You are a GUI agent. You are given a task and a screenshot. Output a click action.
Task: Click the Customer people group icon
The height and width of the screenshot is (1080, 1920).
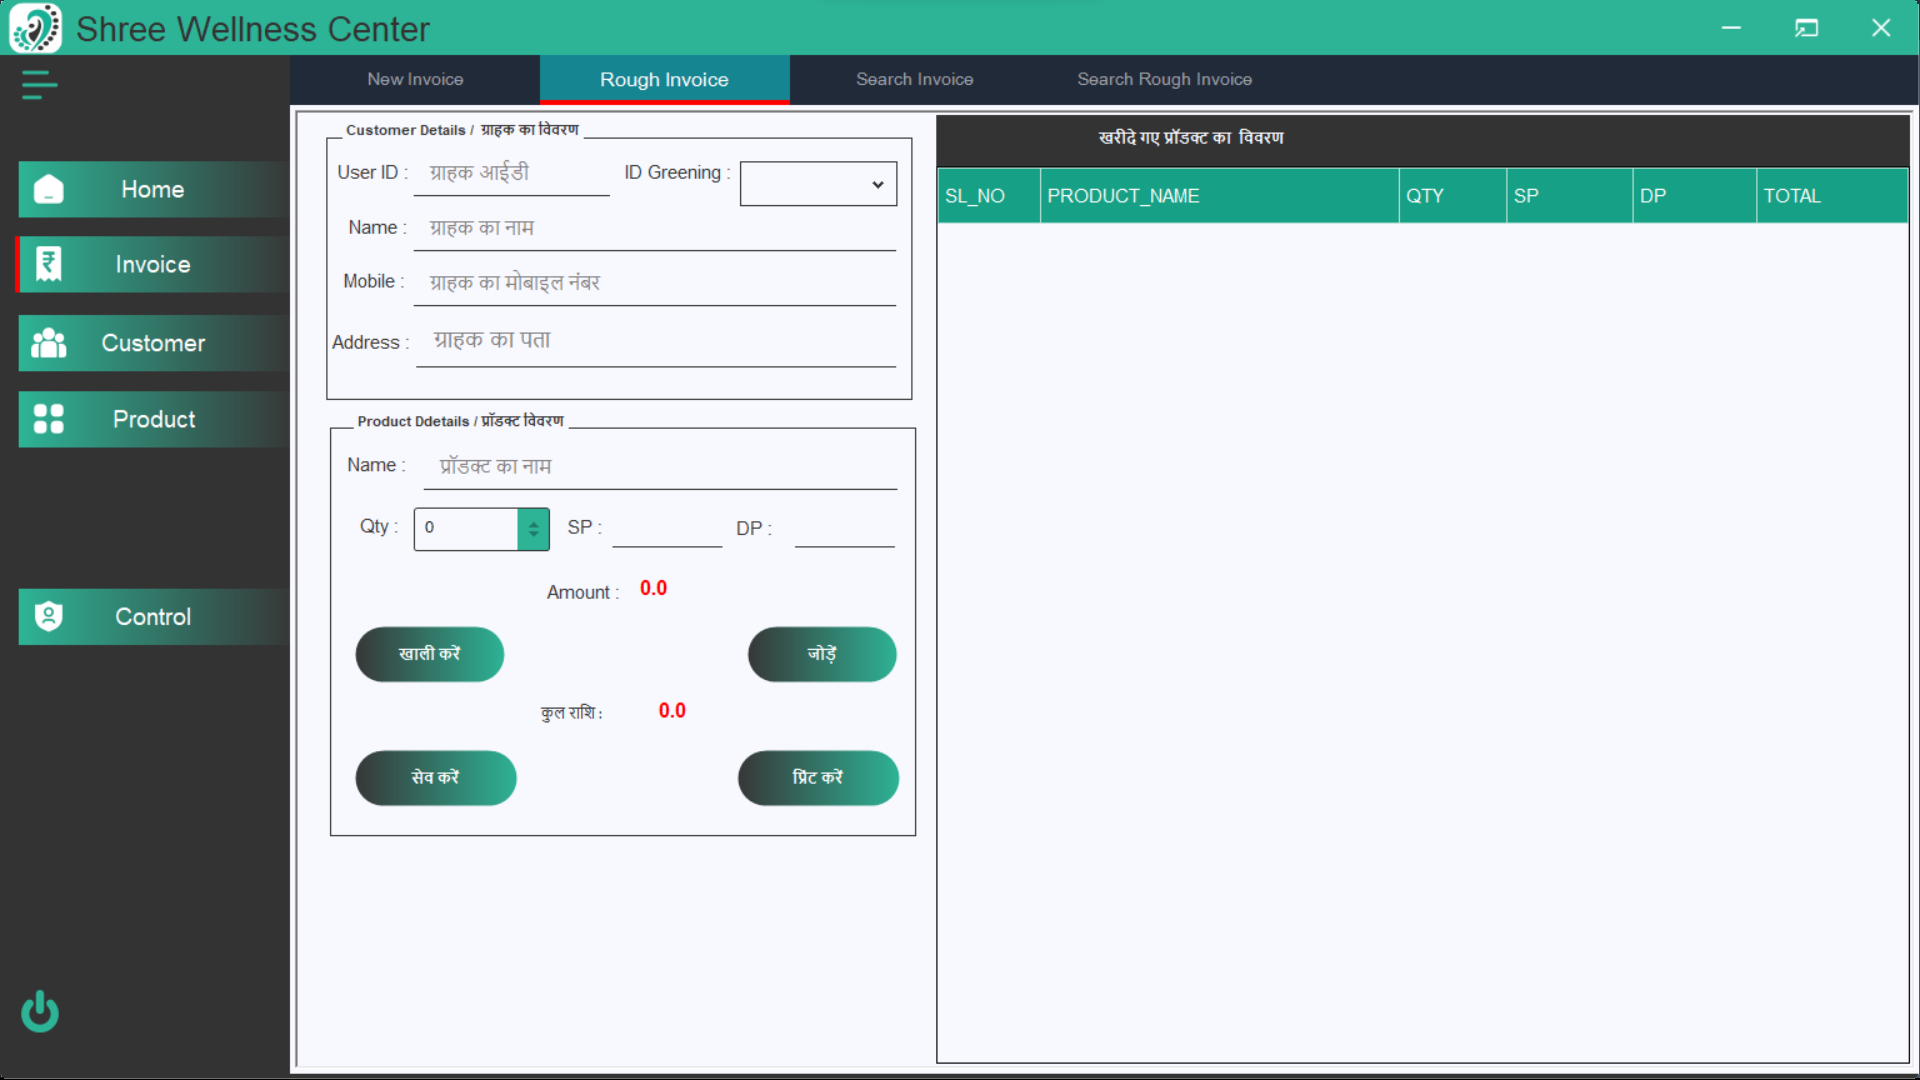pyautogui.click(x=48, y=343)
